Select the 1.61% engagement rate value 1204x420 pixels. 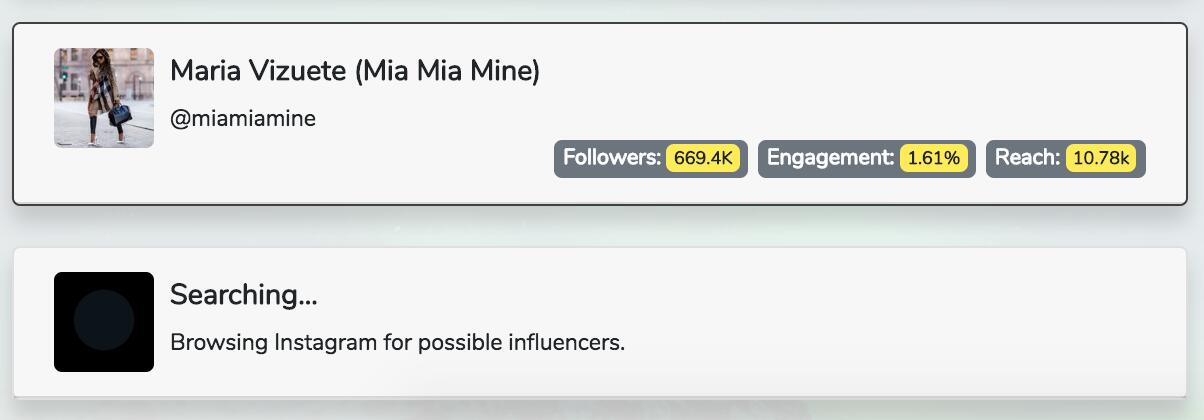coord(934,158)
